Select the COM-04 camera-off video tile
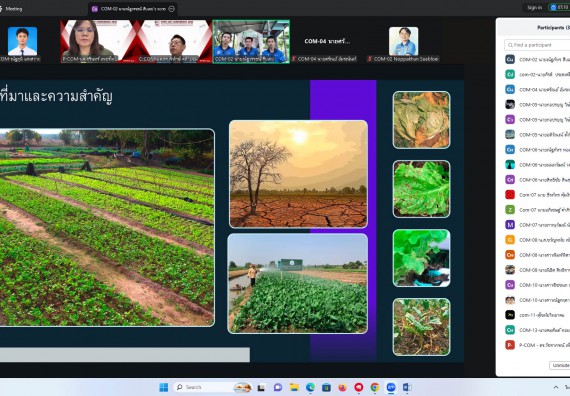The image size is (570, 396). tap(327, 41)
